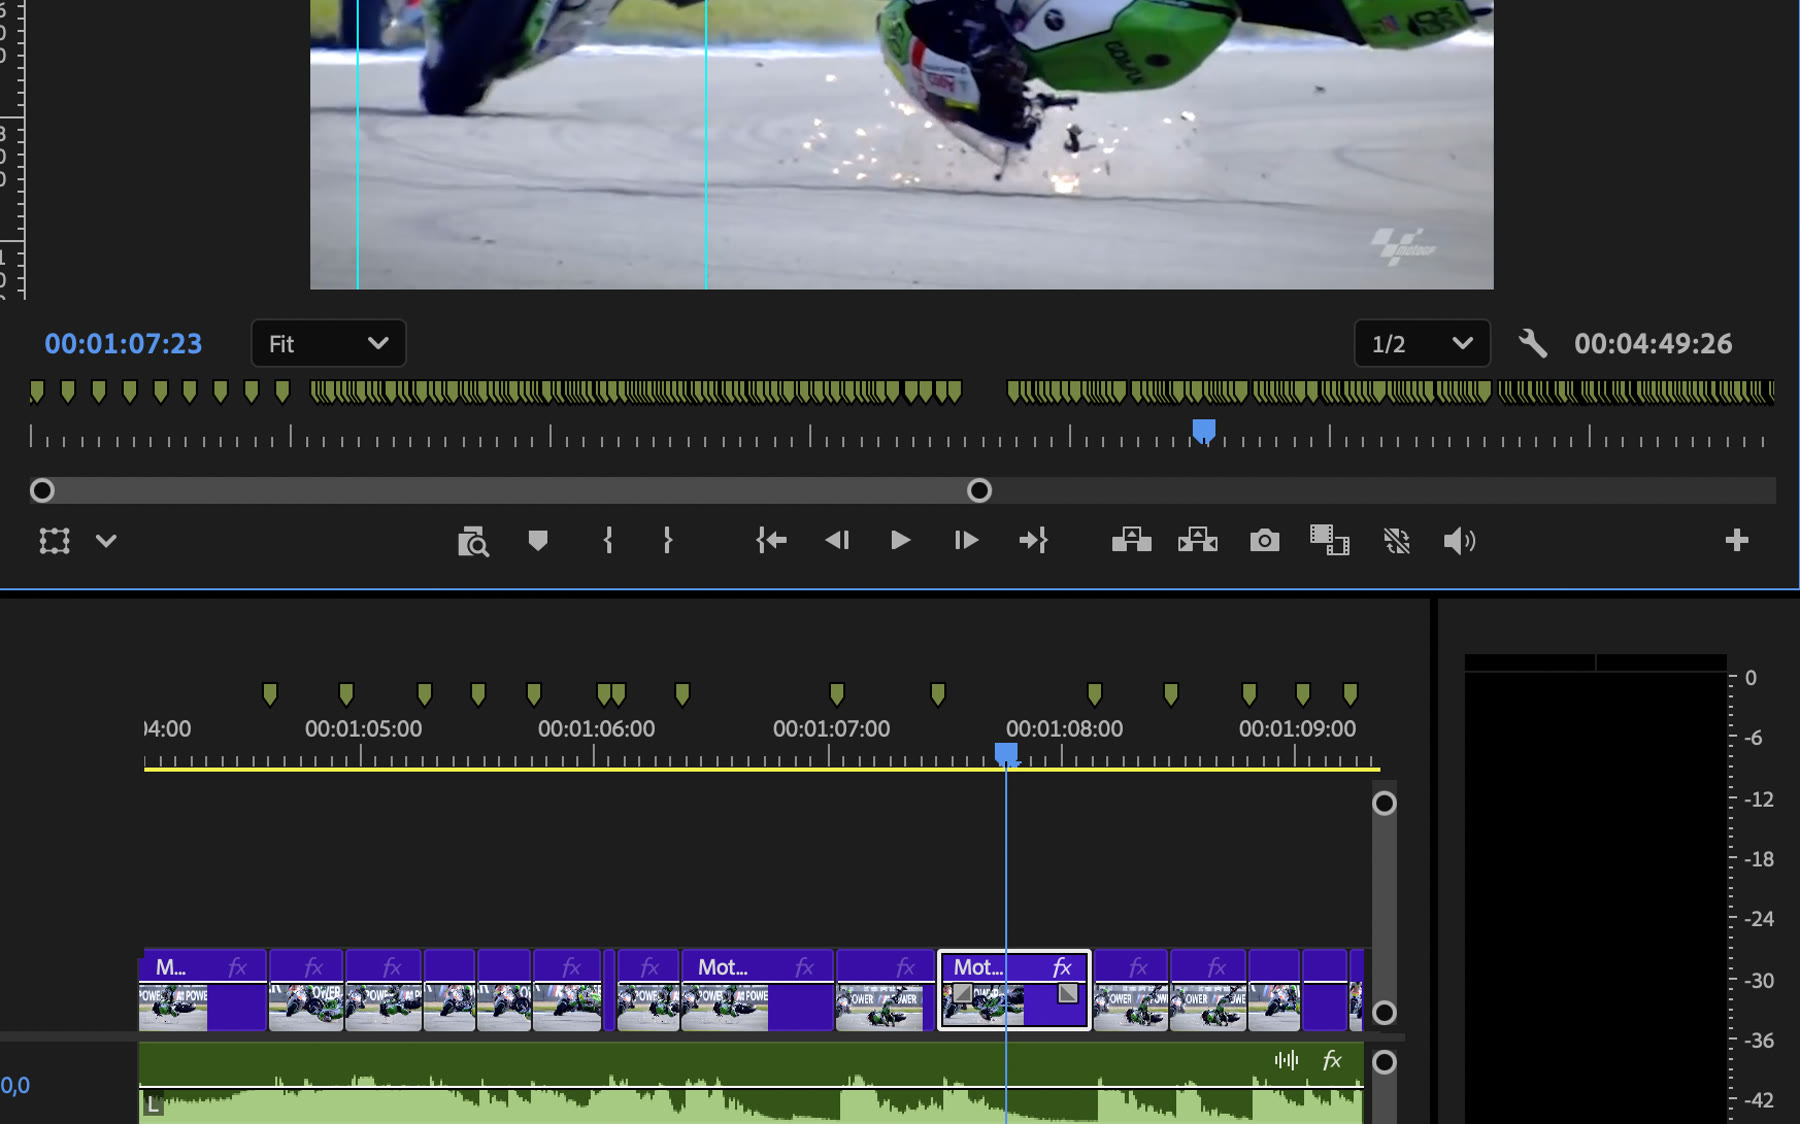Open the Fit zoom level dropdown
This screenshot has height=1124, width=1800.
328,344
